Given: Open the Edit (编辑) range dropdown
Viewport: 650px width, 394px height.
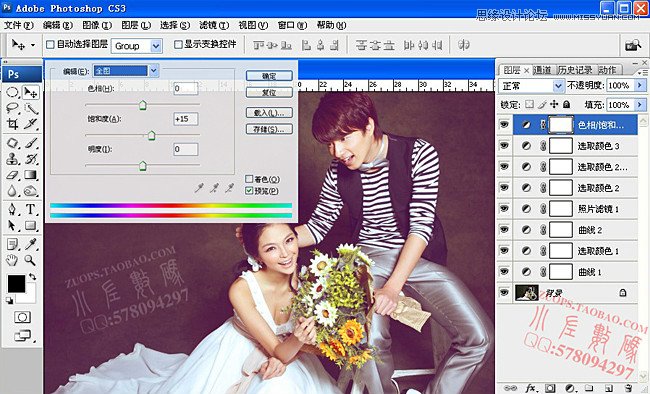Looking at the screenshot, I should click(153, 71).
